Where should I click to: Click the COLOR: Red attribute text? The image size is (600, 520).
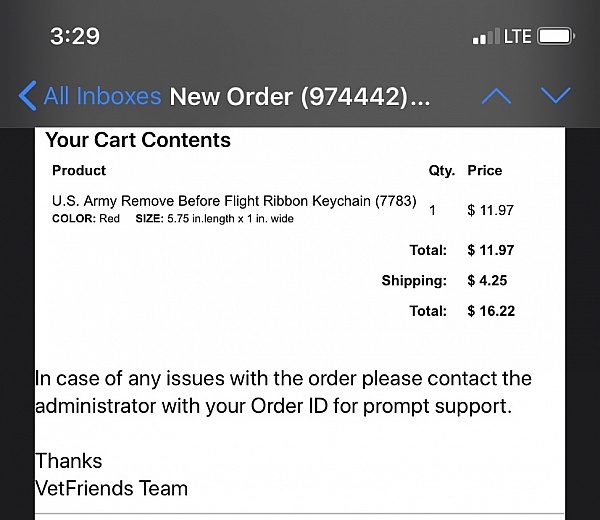pyautogui.click(x=86, y=219)
